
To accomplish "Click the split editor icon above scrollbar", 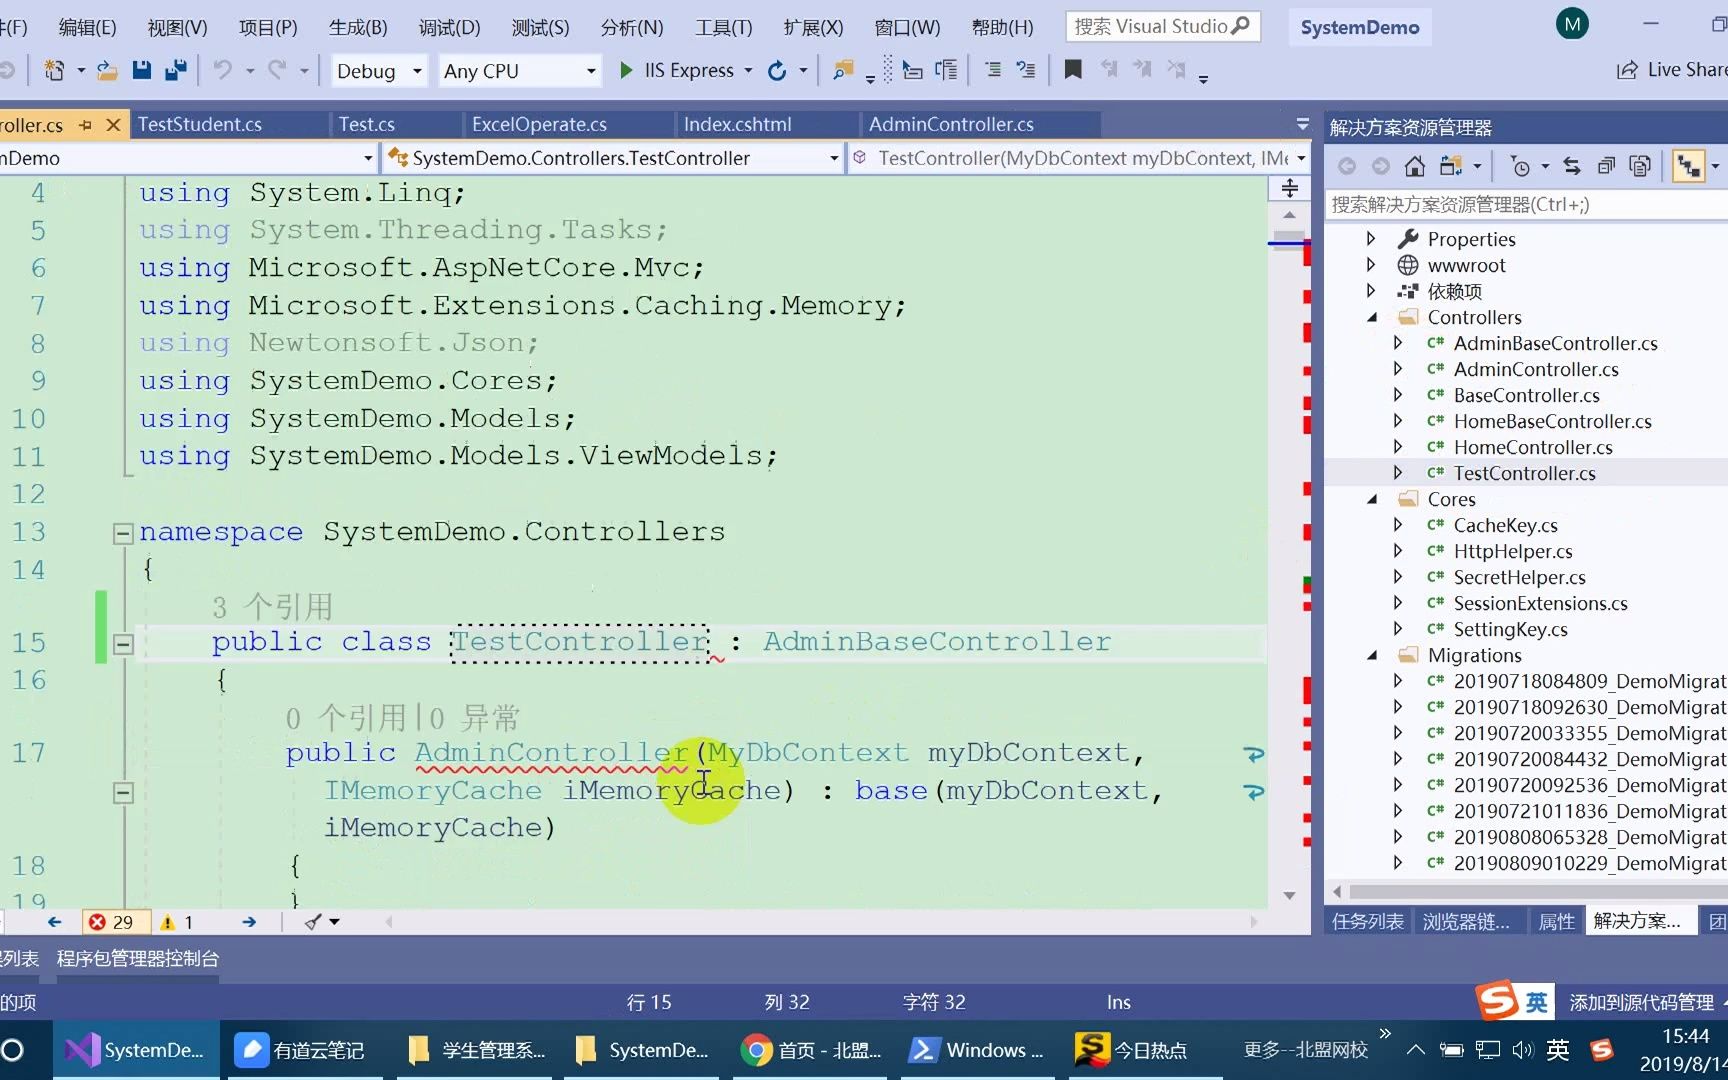I will (x=1290, y=188).
